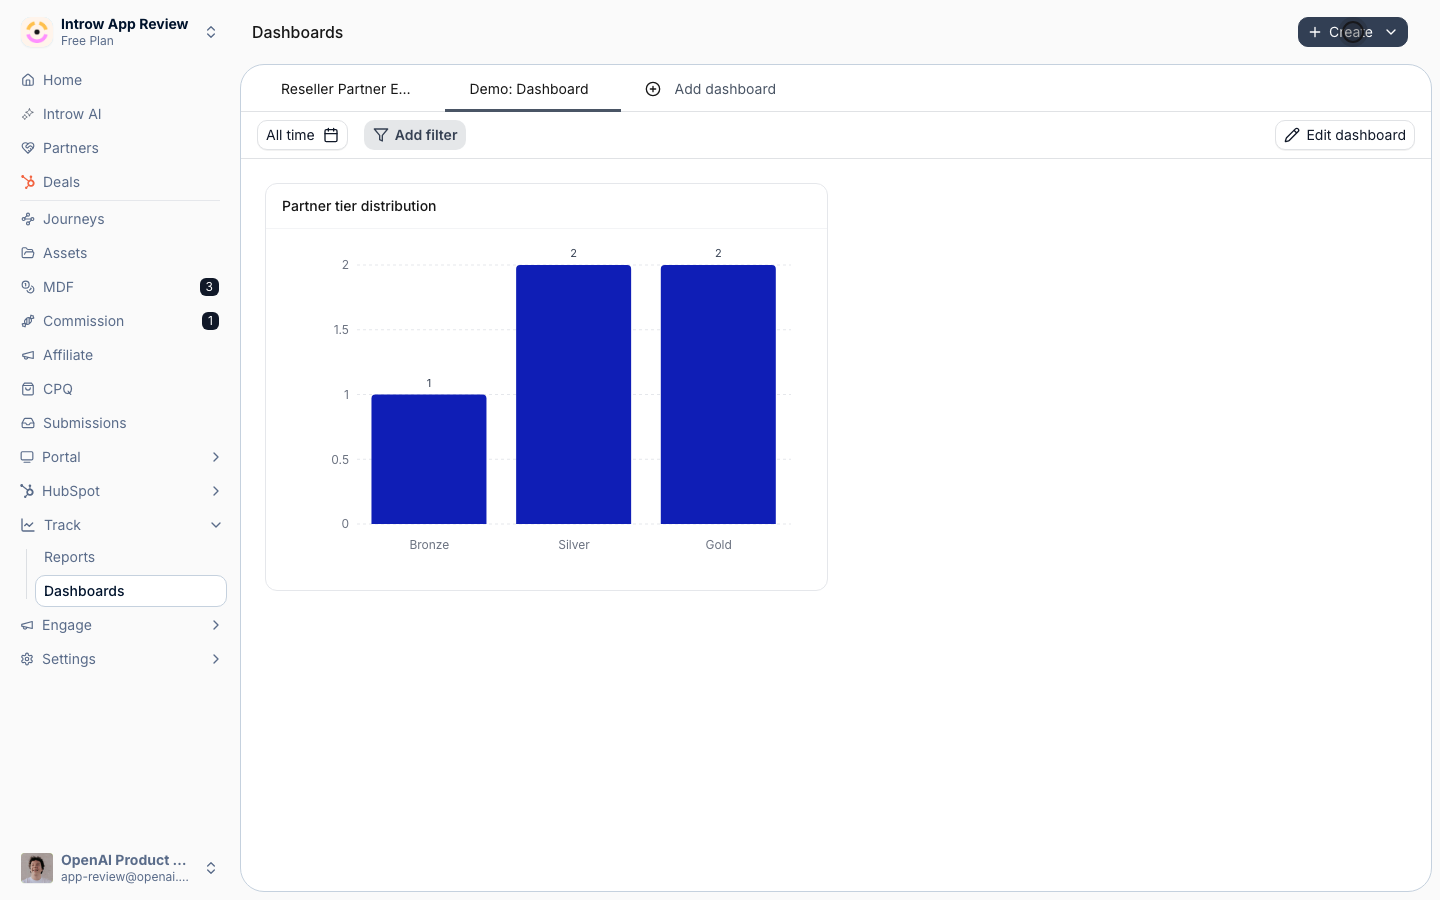The height and width of the screenshot is (900, 1440).
Task: Click the pencil icon on Edit dashboard
Action: tap(1292, 135)
